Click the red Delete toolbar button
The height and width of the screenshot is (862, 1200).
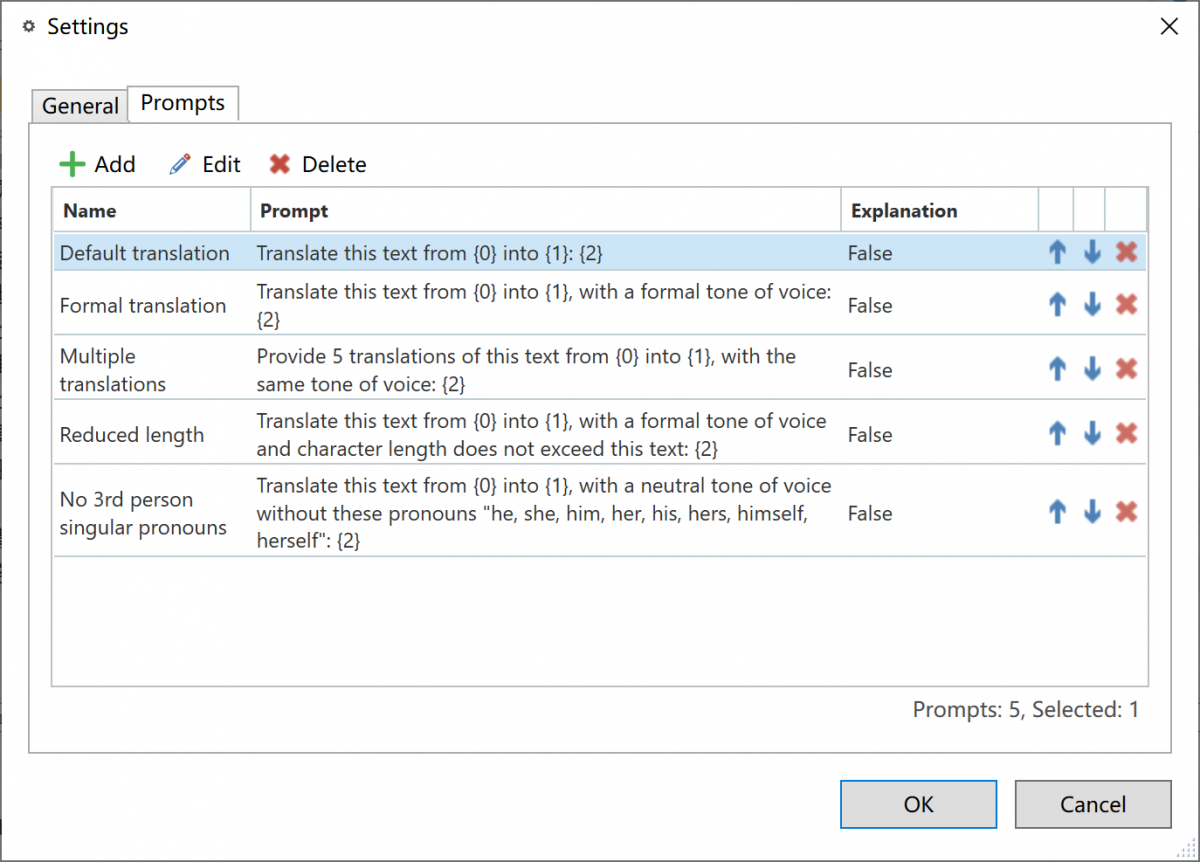click(318, 164)
